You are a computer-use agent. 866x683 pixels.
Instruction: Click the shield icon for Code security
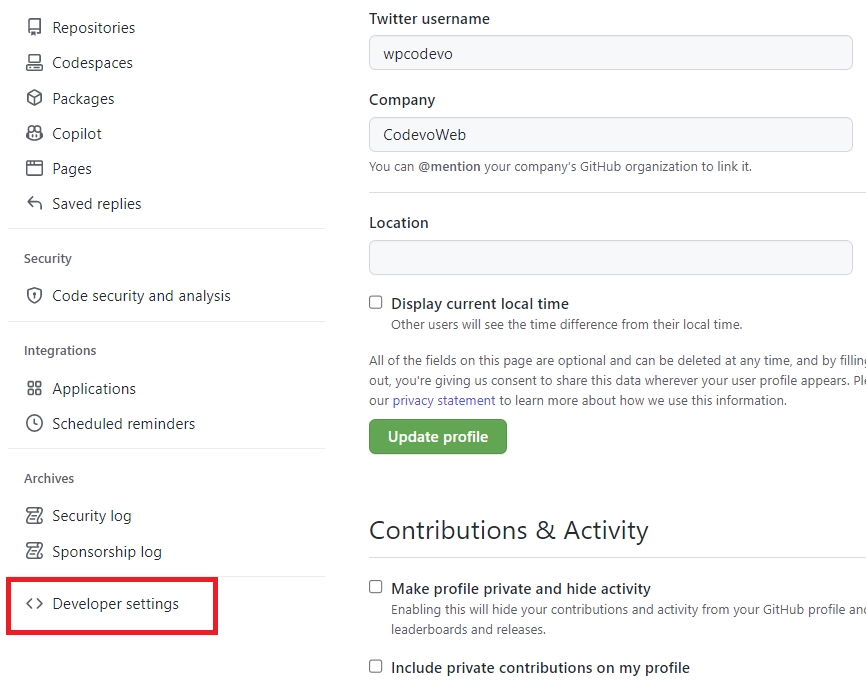click(x=34, y=296)
